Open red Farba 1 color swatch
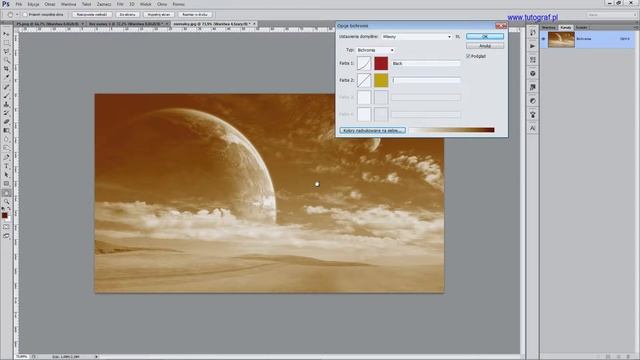The width and height of the screenshot is (640, 360). [381, 63]
